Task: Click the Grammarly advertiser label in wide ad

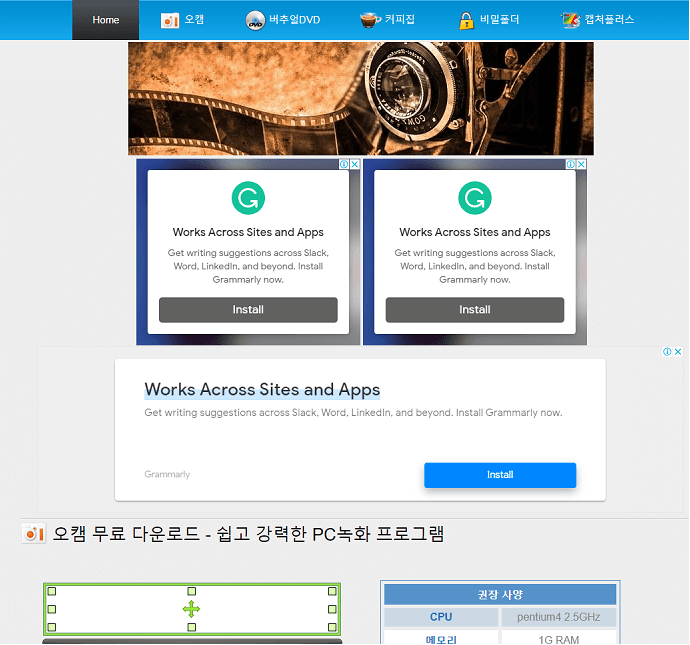Action: point(167,474)
